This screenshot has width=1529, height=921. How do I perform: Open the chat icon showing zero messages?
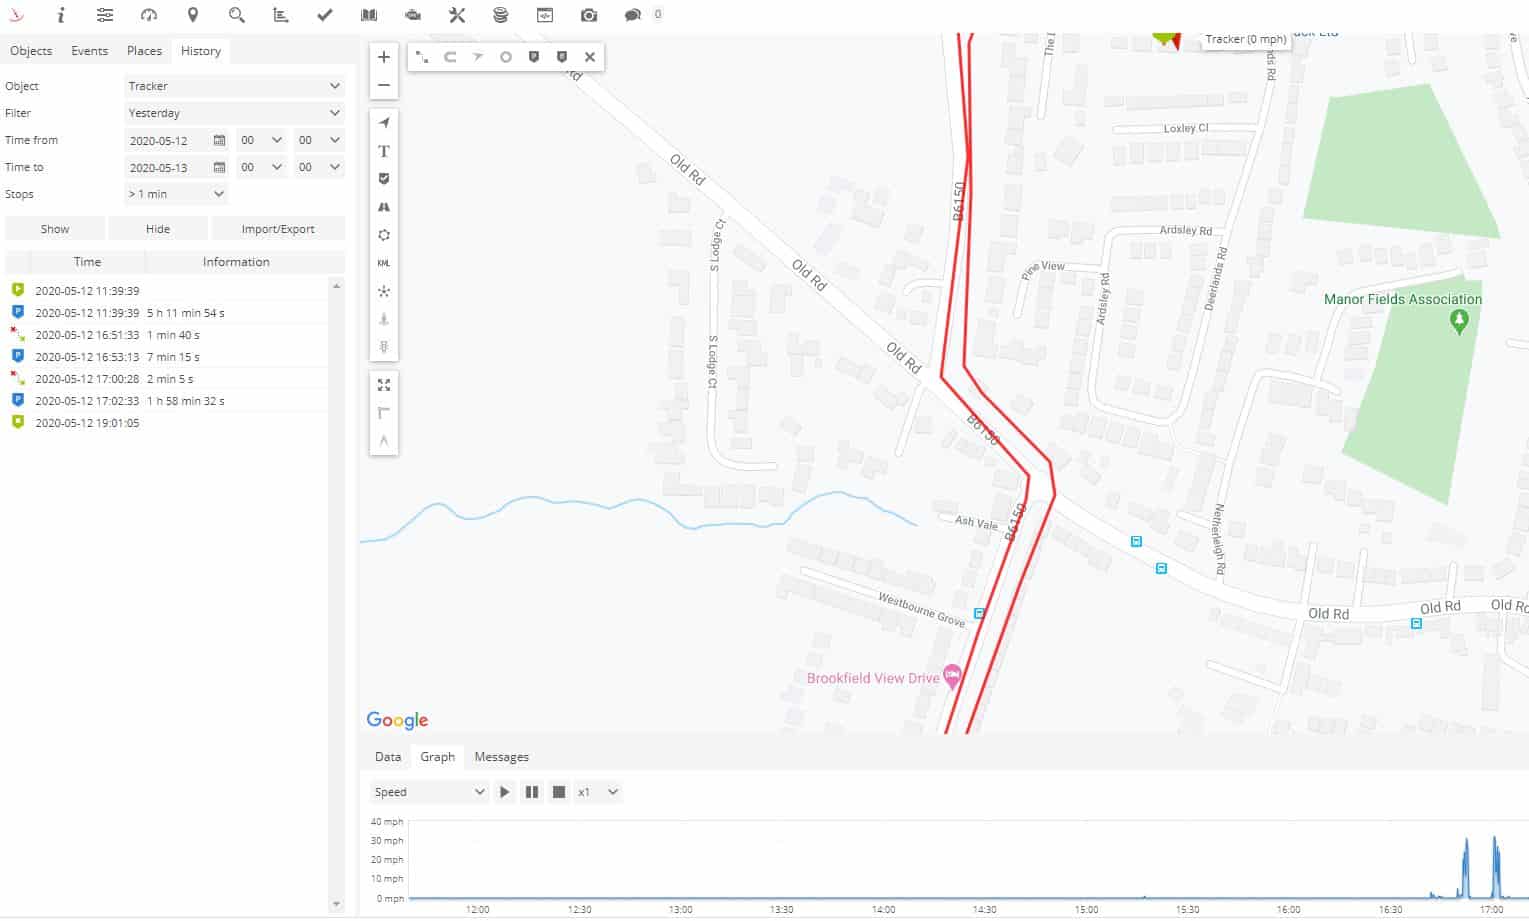coord(633,15)
